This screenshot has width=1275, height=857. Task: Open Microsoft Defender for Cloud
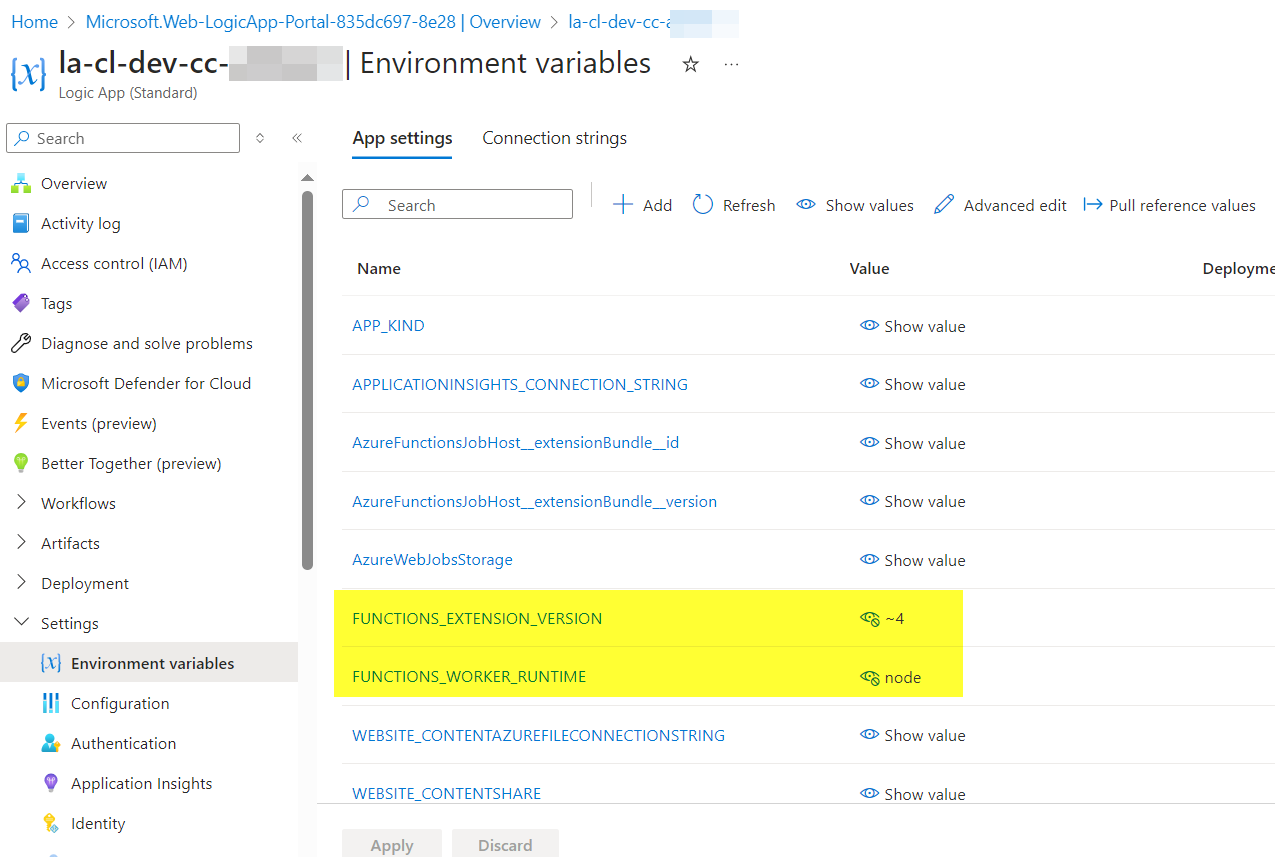click(146, 383)
